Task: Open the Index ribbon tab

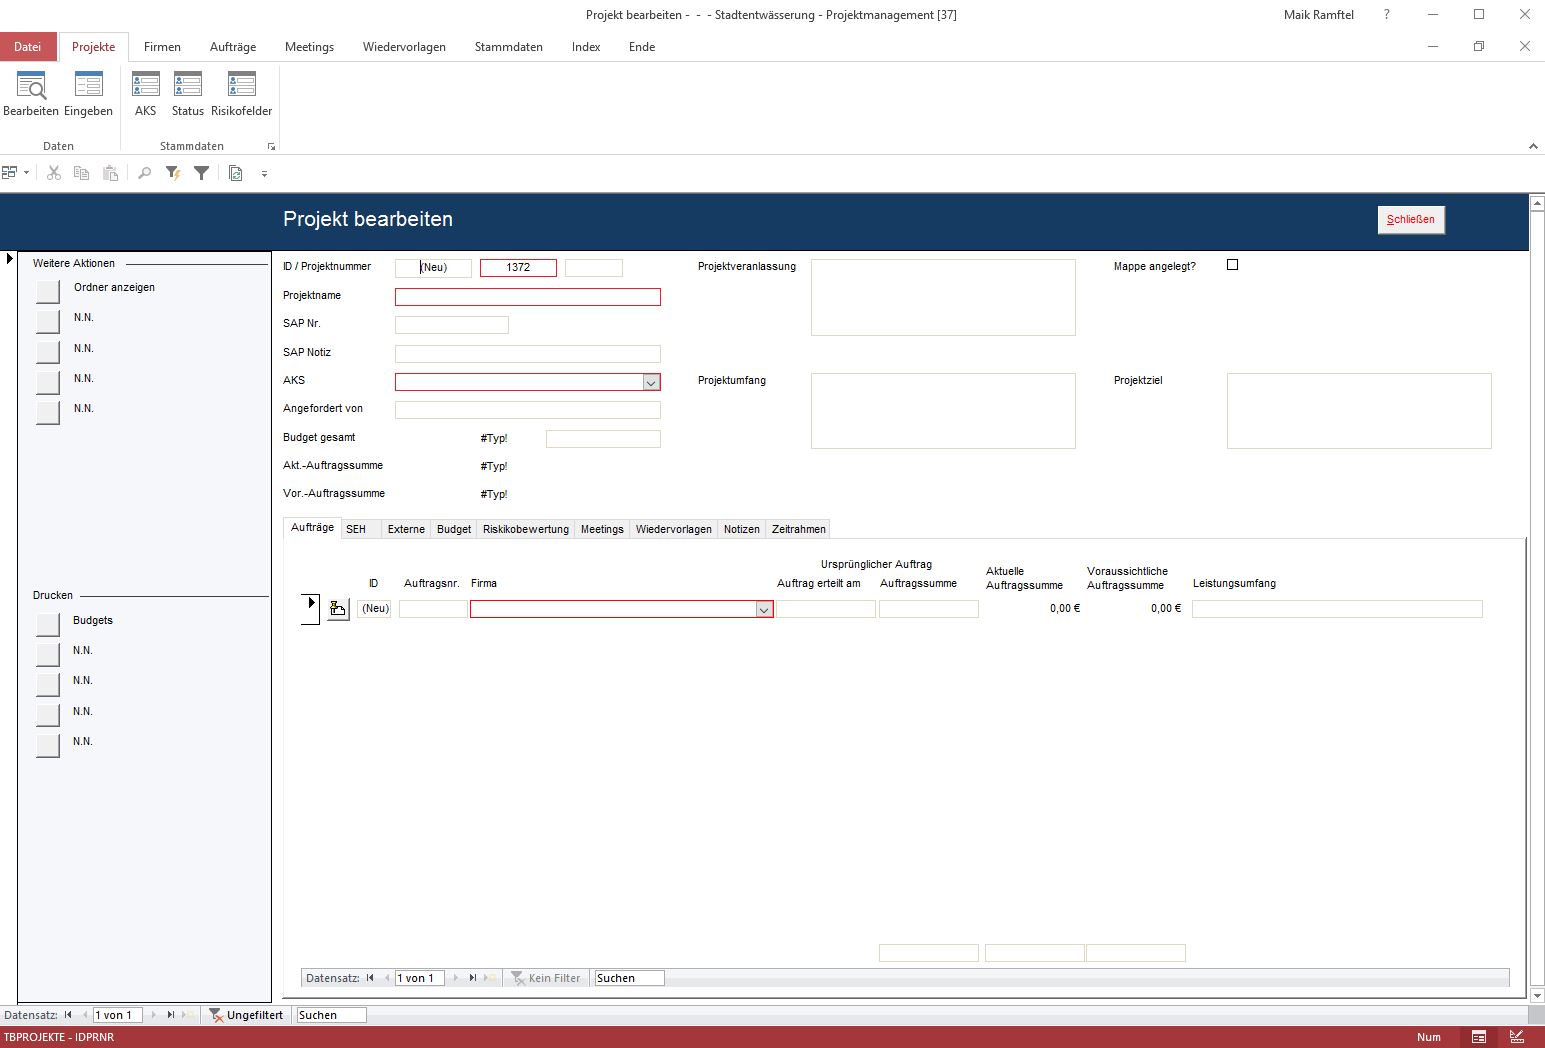Action: [x=586, y=47]
